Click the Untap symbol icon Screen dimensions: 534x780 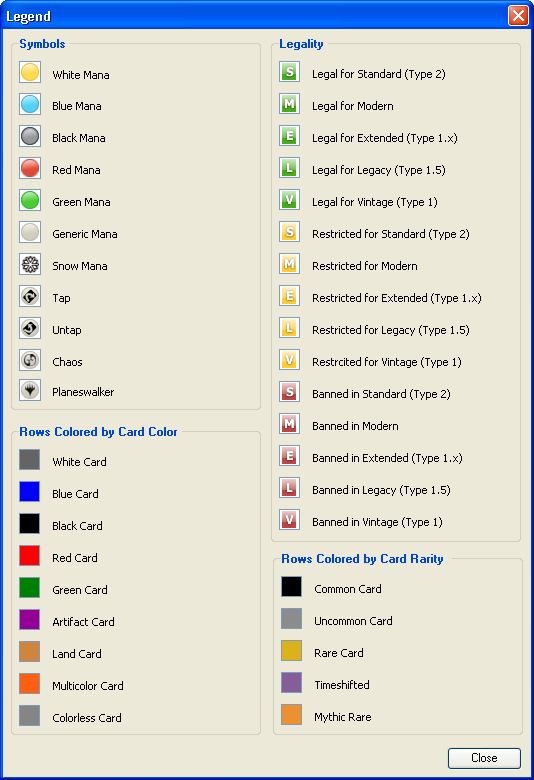(30, 328)
